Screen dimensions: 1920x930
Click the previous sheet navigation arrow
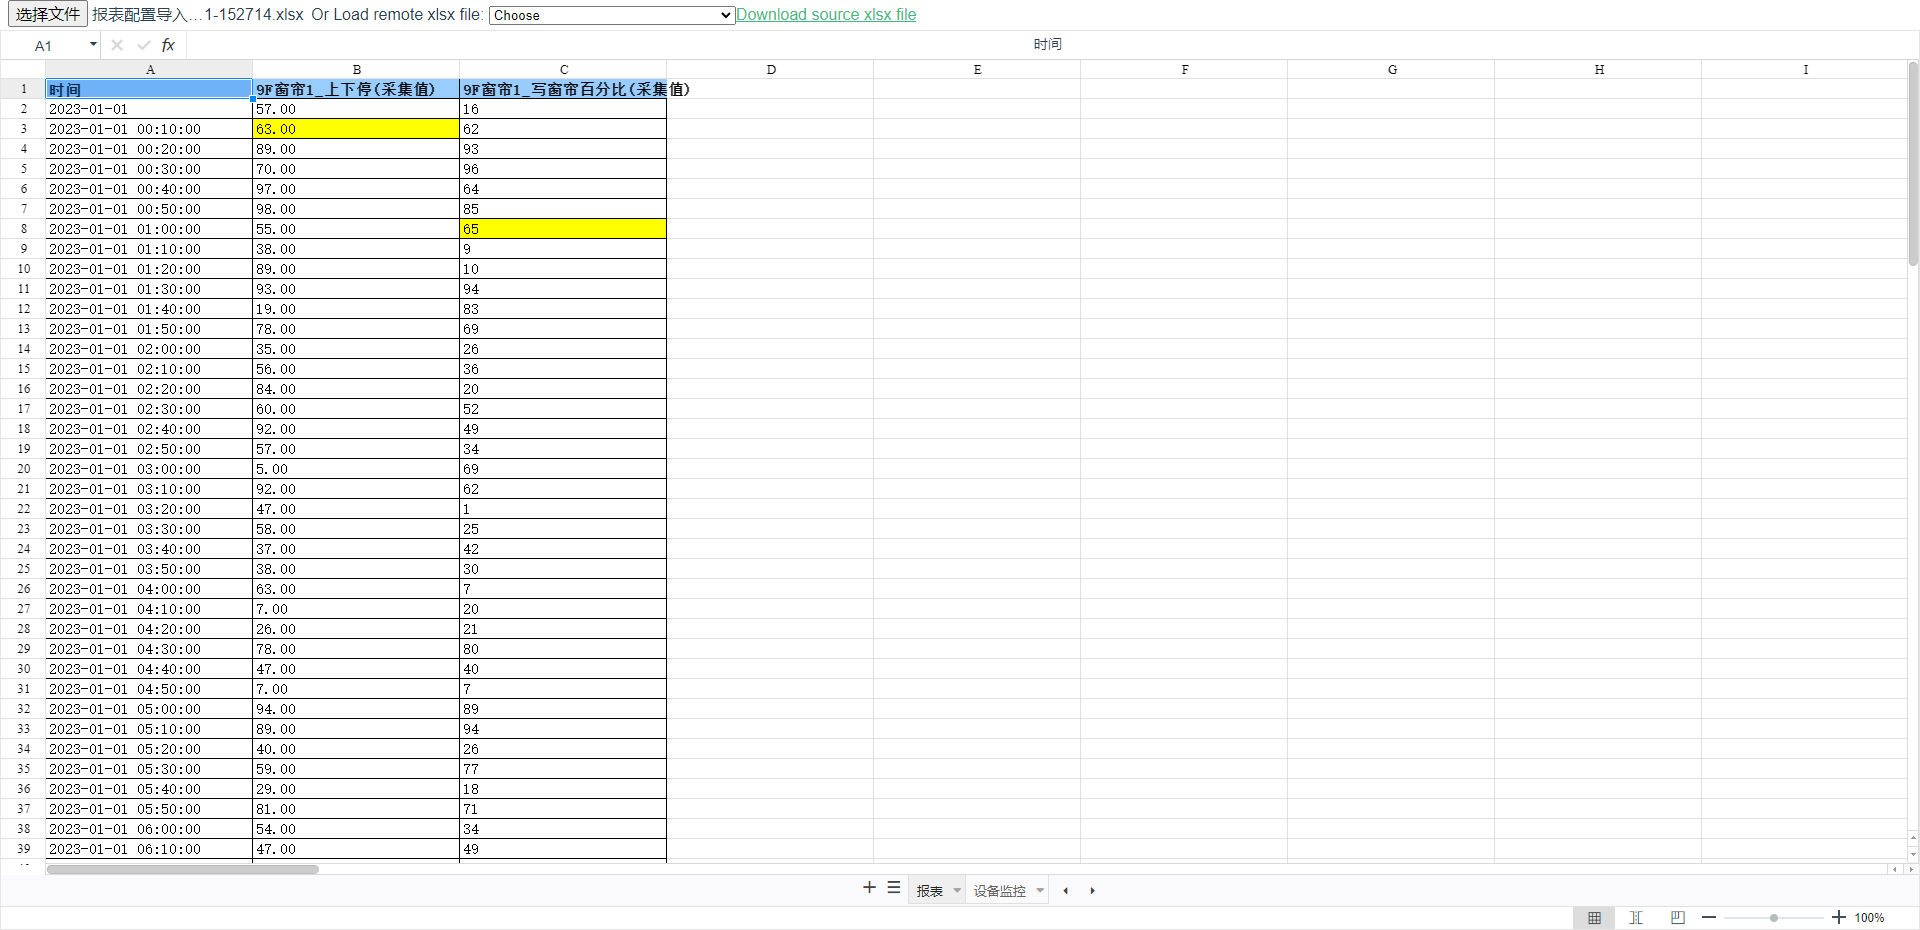click(x=1065, y=890)
